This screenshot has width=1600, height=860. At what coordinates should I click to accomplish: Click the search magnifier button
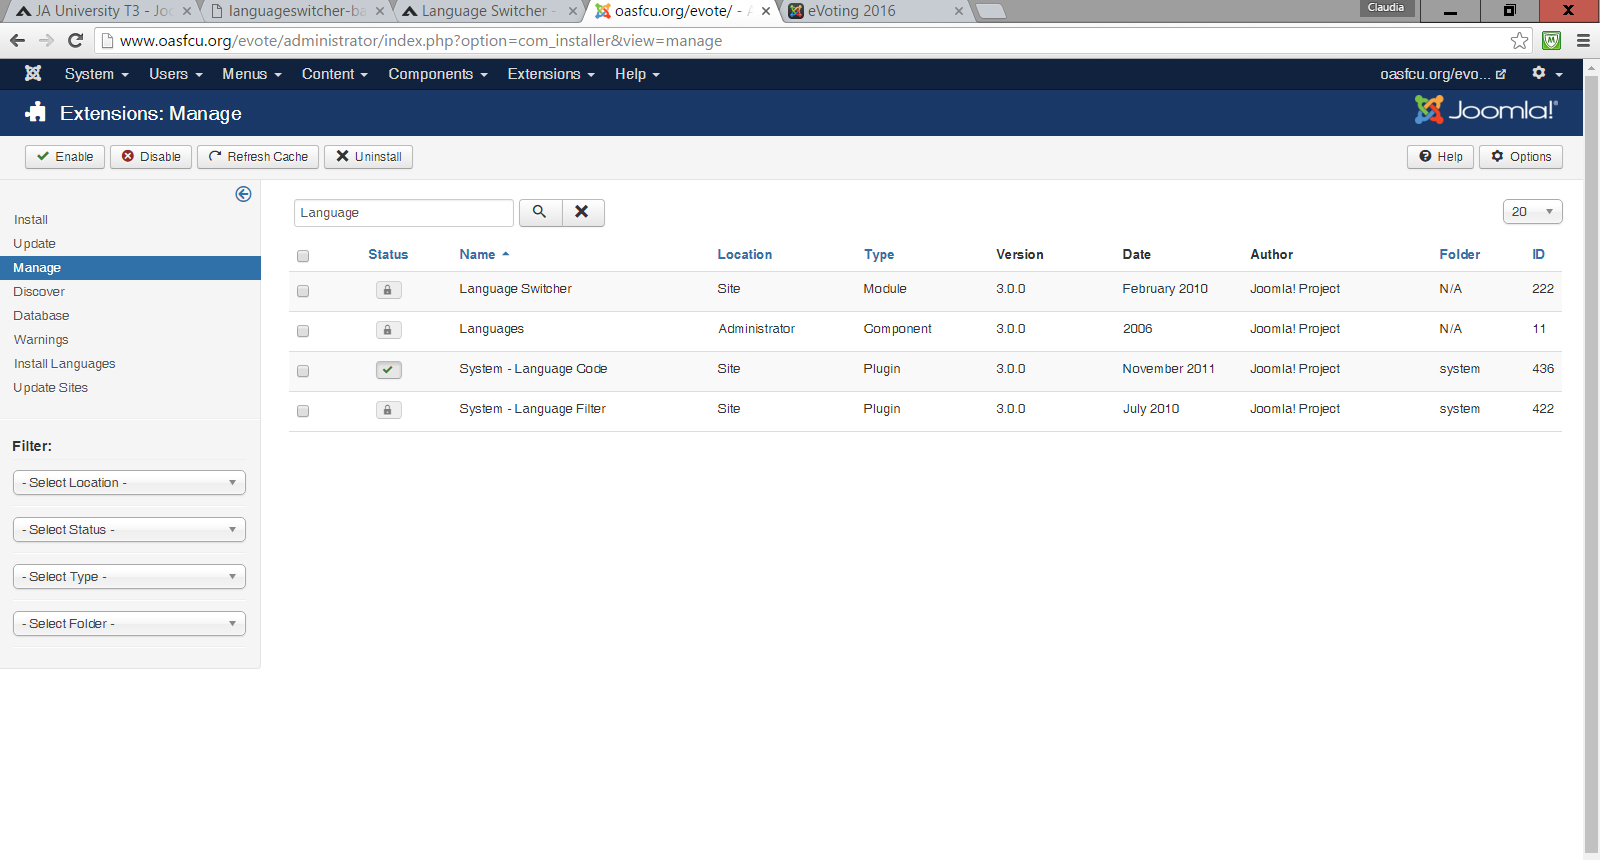pyautogui.click(x=540, y=212)
